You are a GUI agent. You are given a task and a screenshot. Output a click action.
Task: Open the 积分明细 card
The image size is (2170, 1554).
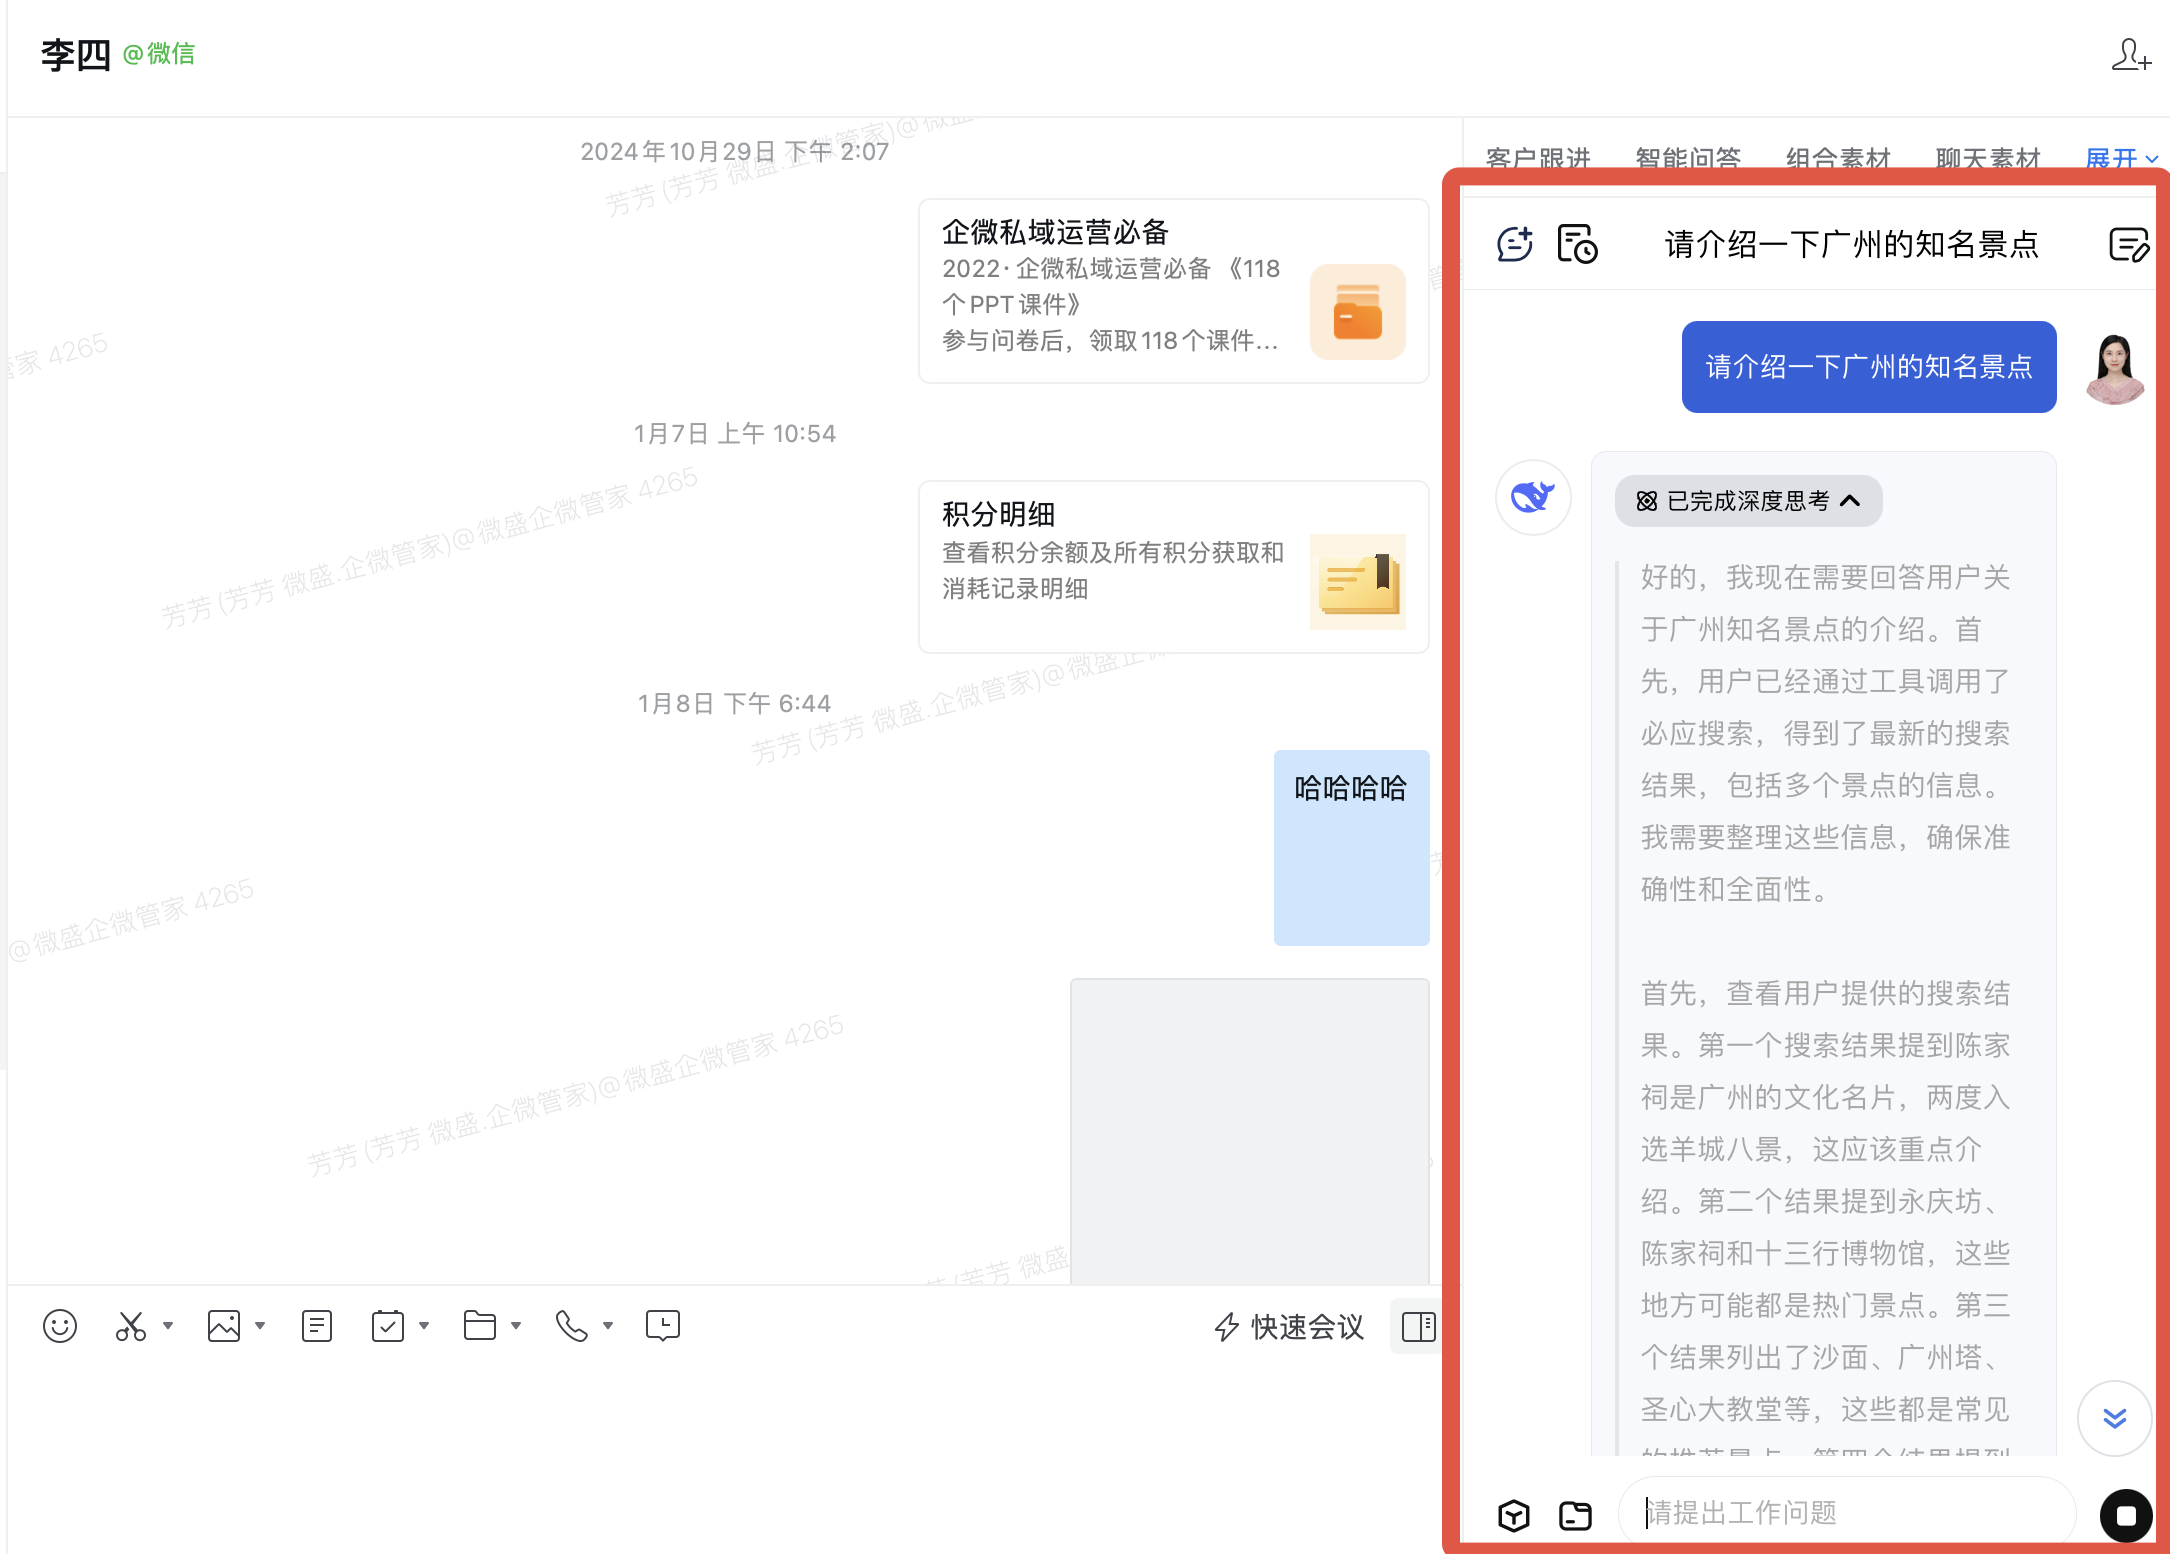[x=1174, y=567]
